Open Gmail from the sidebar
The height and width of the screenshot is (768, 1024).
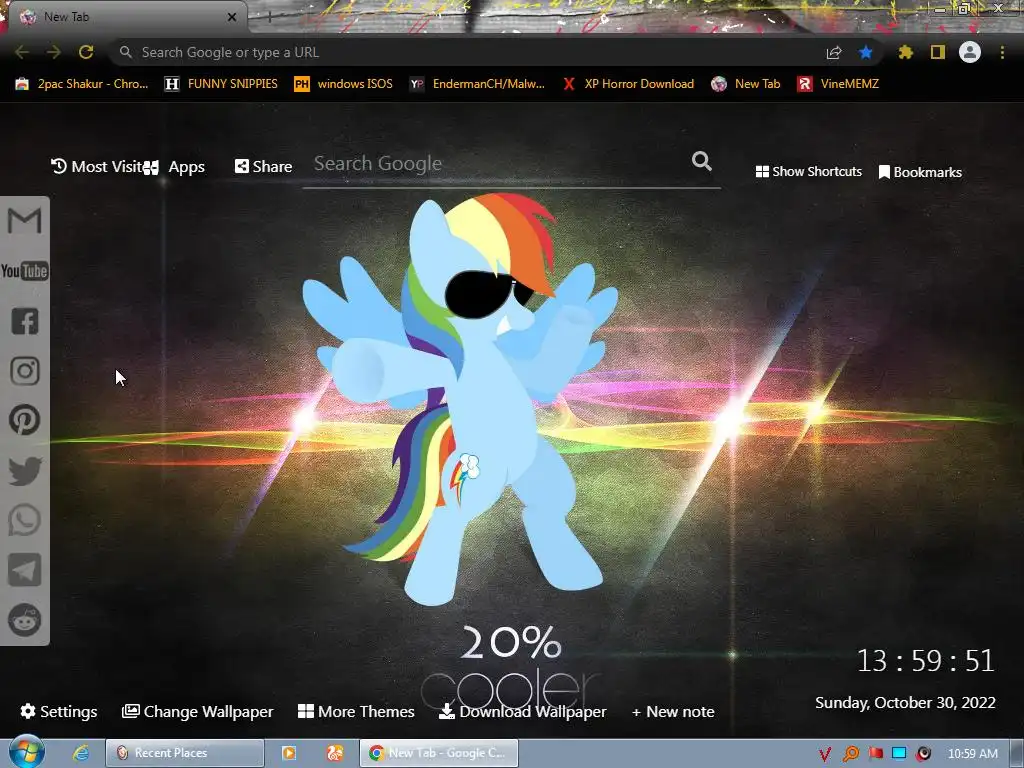pyautogui.click(x=25, y=221)
